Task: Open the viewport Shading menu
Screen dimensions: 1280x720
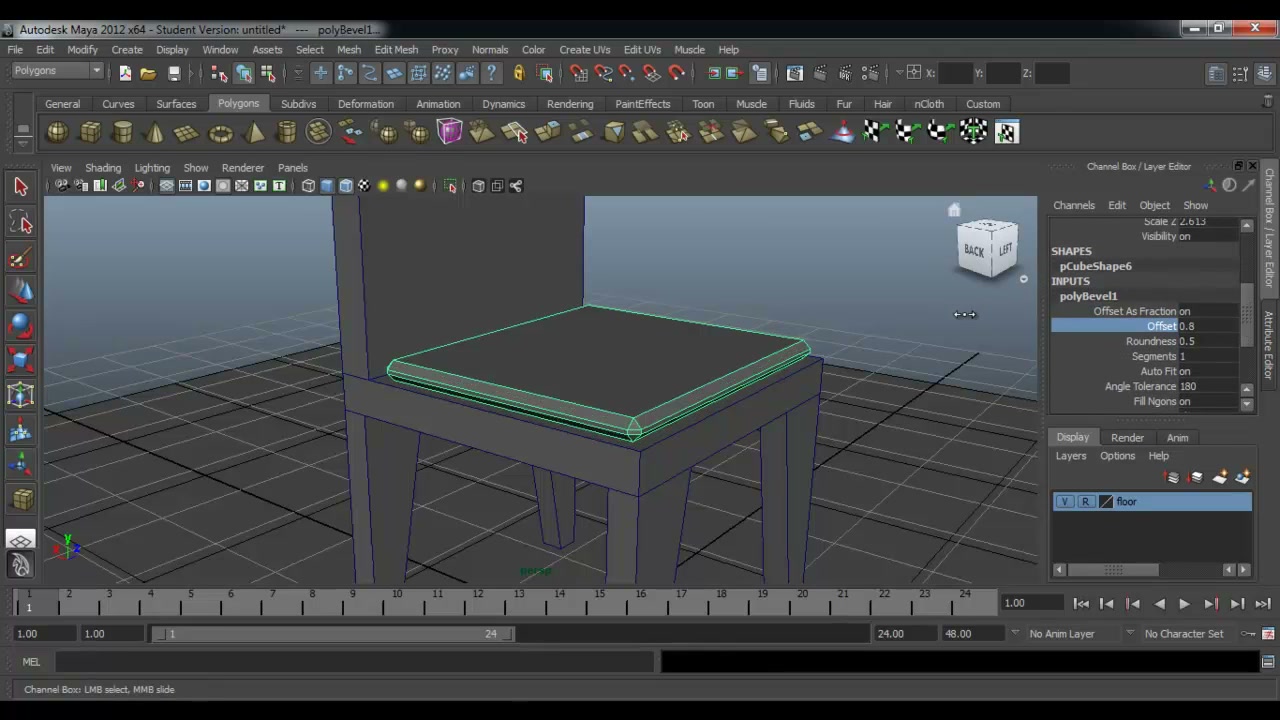Action: pyautogui.click(x=102, y=168)
